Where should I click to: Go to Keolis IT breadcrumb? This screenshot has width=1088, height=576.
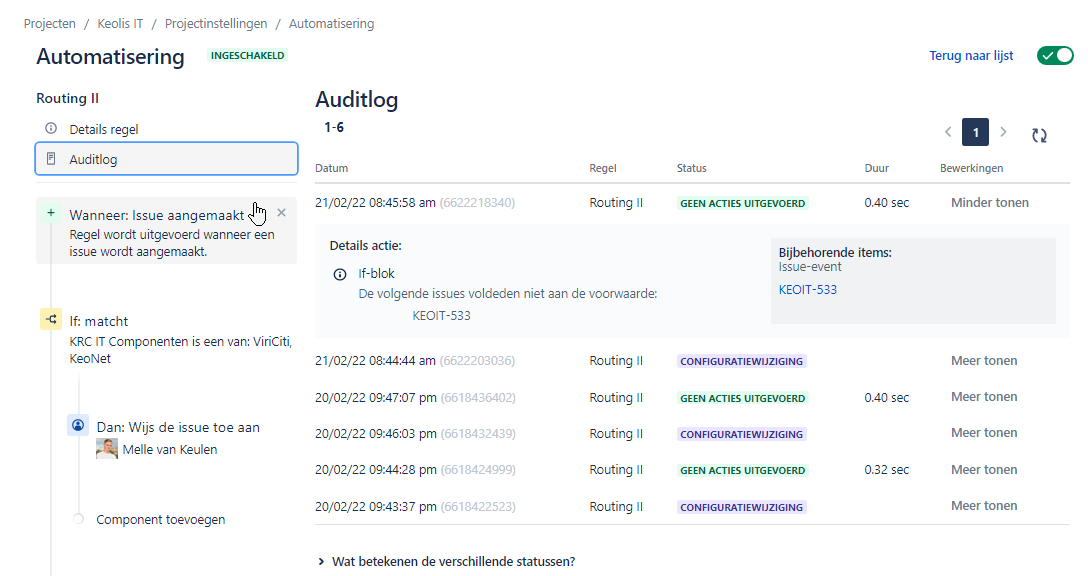pyautogui.click(x=120, y=24)
